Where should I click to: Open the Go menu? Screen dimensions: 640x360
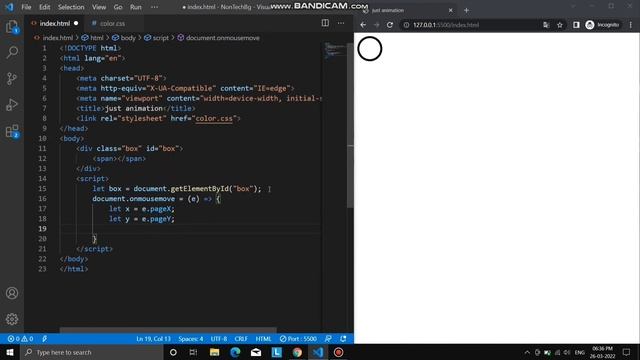pos(118,7)
